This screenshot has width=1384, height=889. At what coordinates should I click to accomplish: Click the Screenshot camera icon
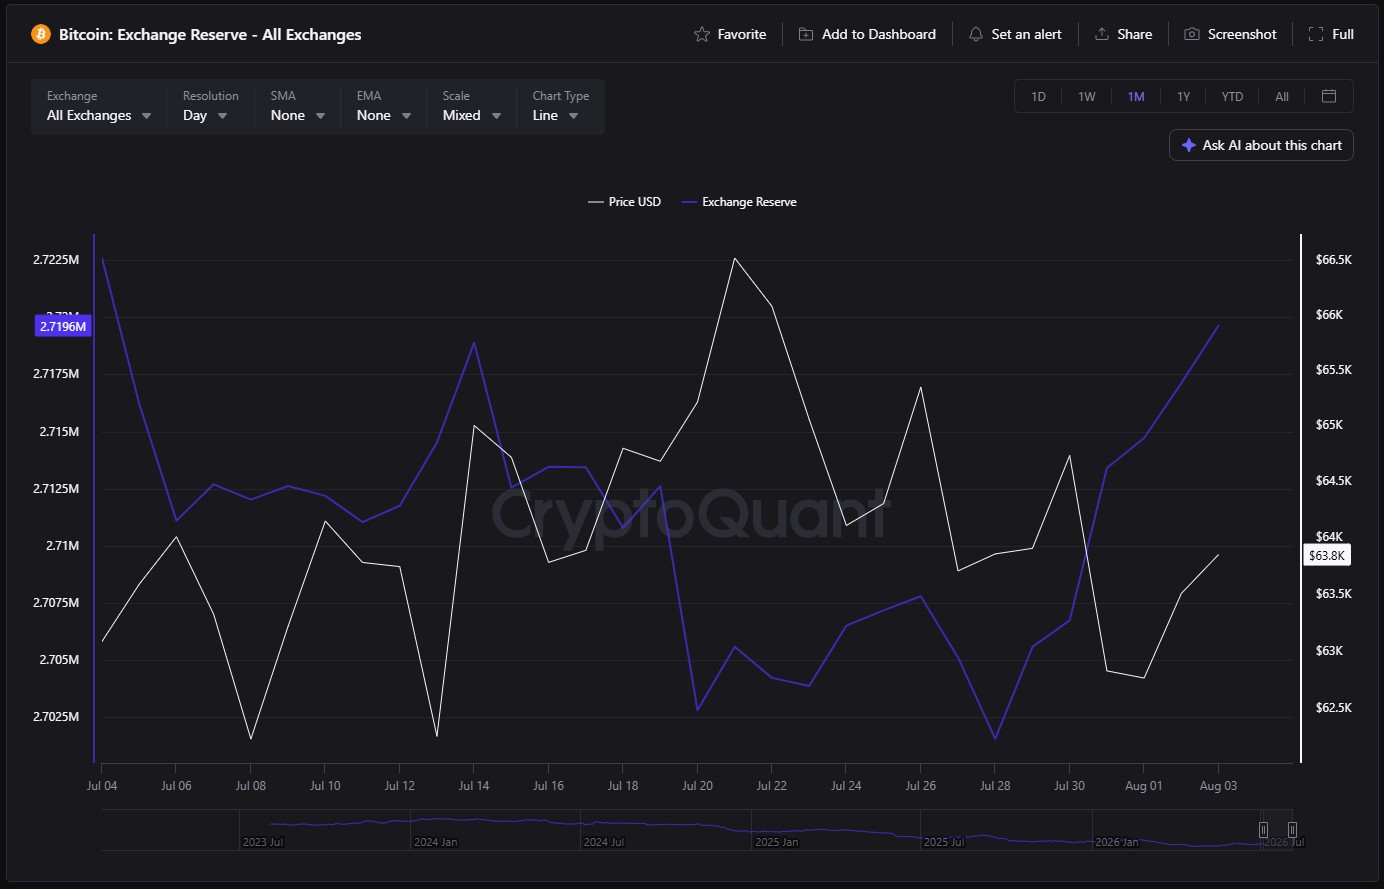click(x=1192, y=34)
